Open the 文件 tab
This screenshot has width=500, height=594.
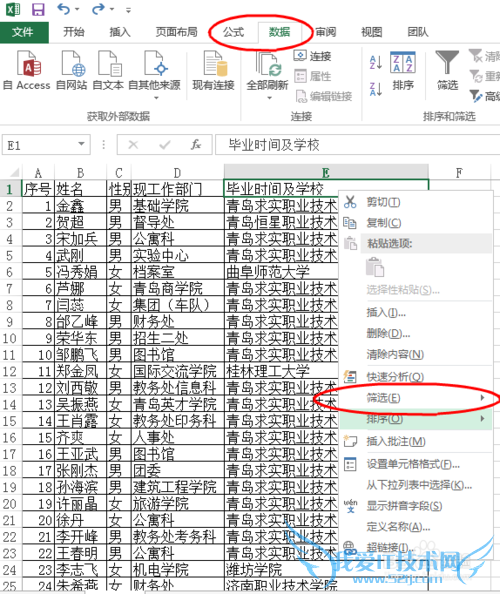point(23,32)
